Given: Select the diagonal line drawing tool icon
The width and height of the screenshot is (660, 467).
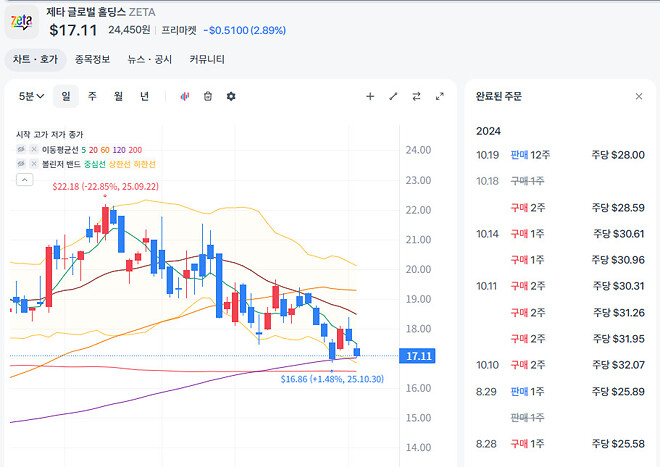Looking at the screenshot, I should tap(393, 96).
